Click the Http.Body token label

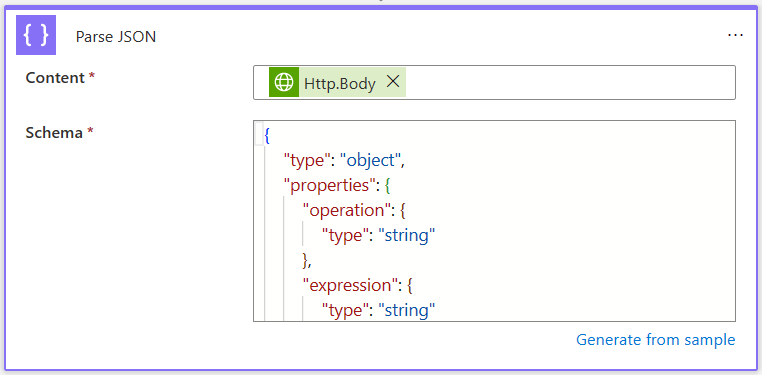pos(340,84)
